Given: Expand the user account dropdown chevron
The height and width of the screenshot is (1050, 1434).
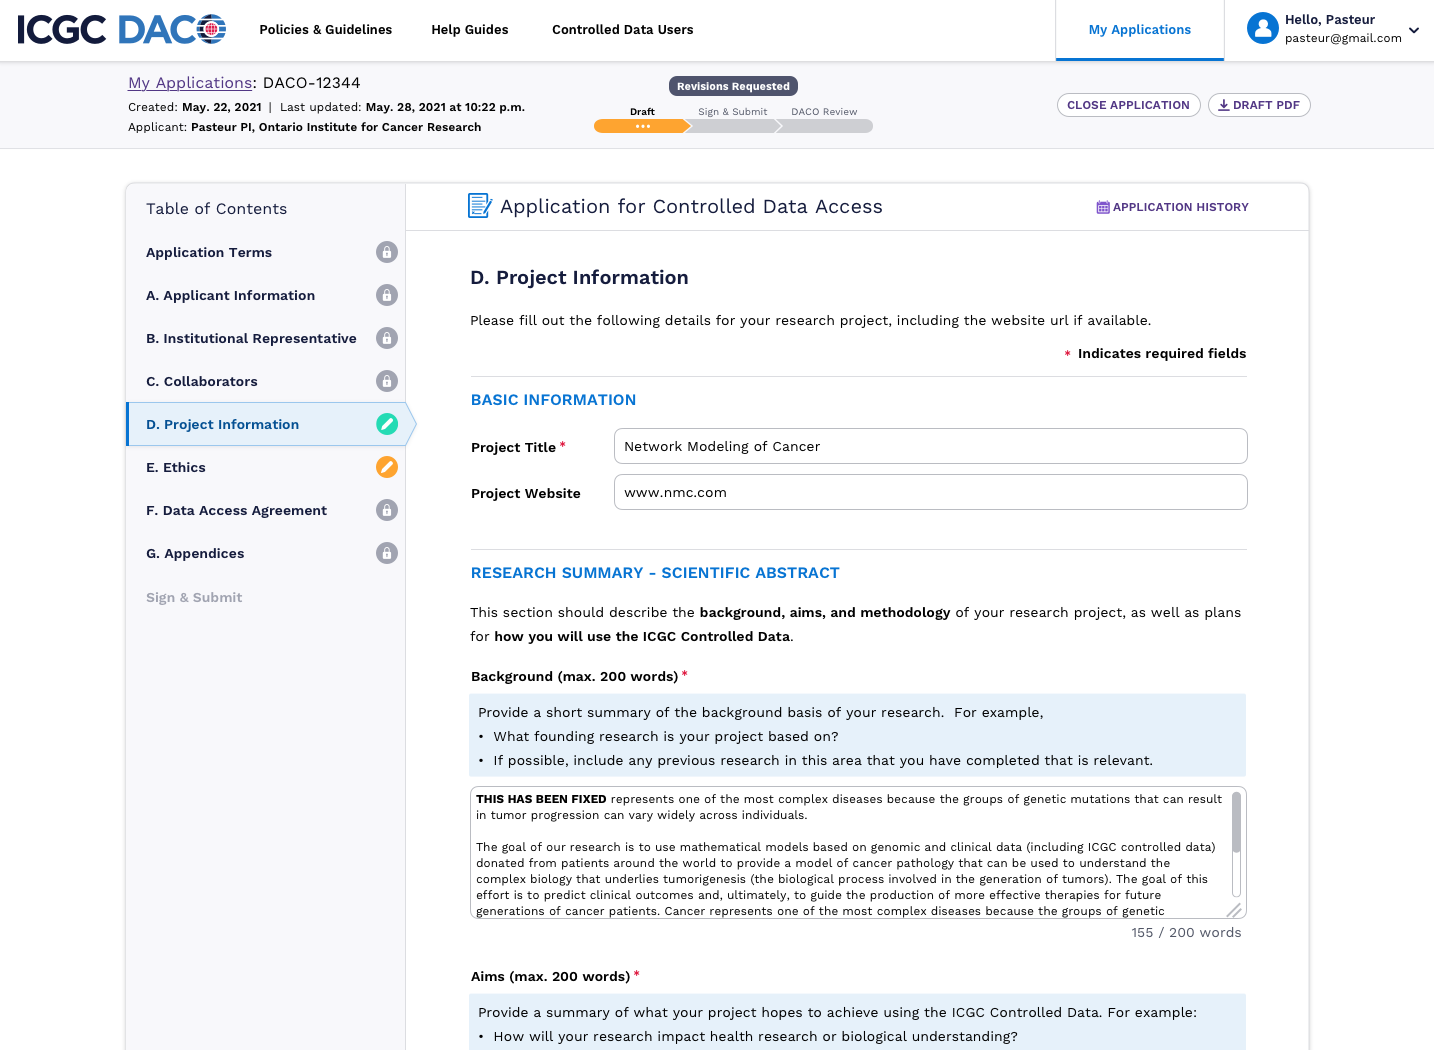Looking at the screenshot, I should (1414, 30).
